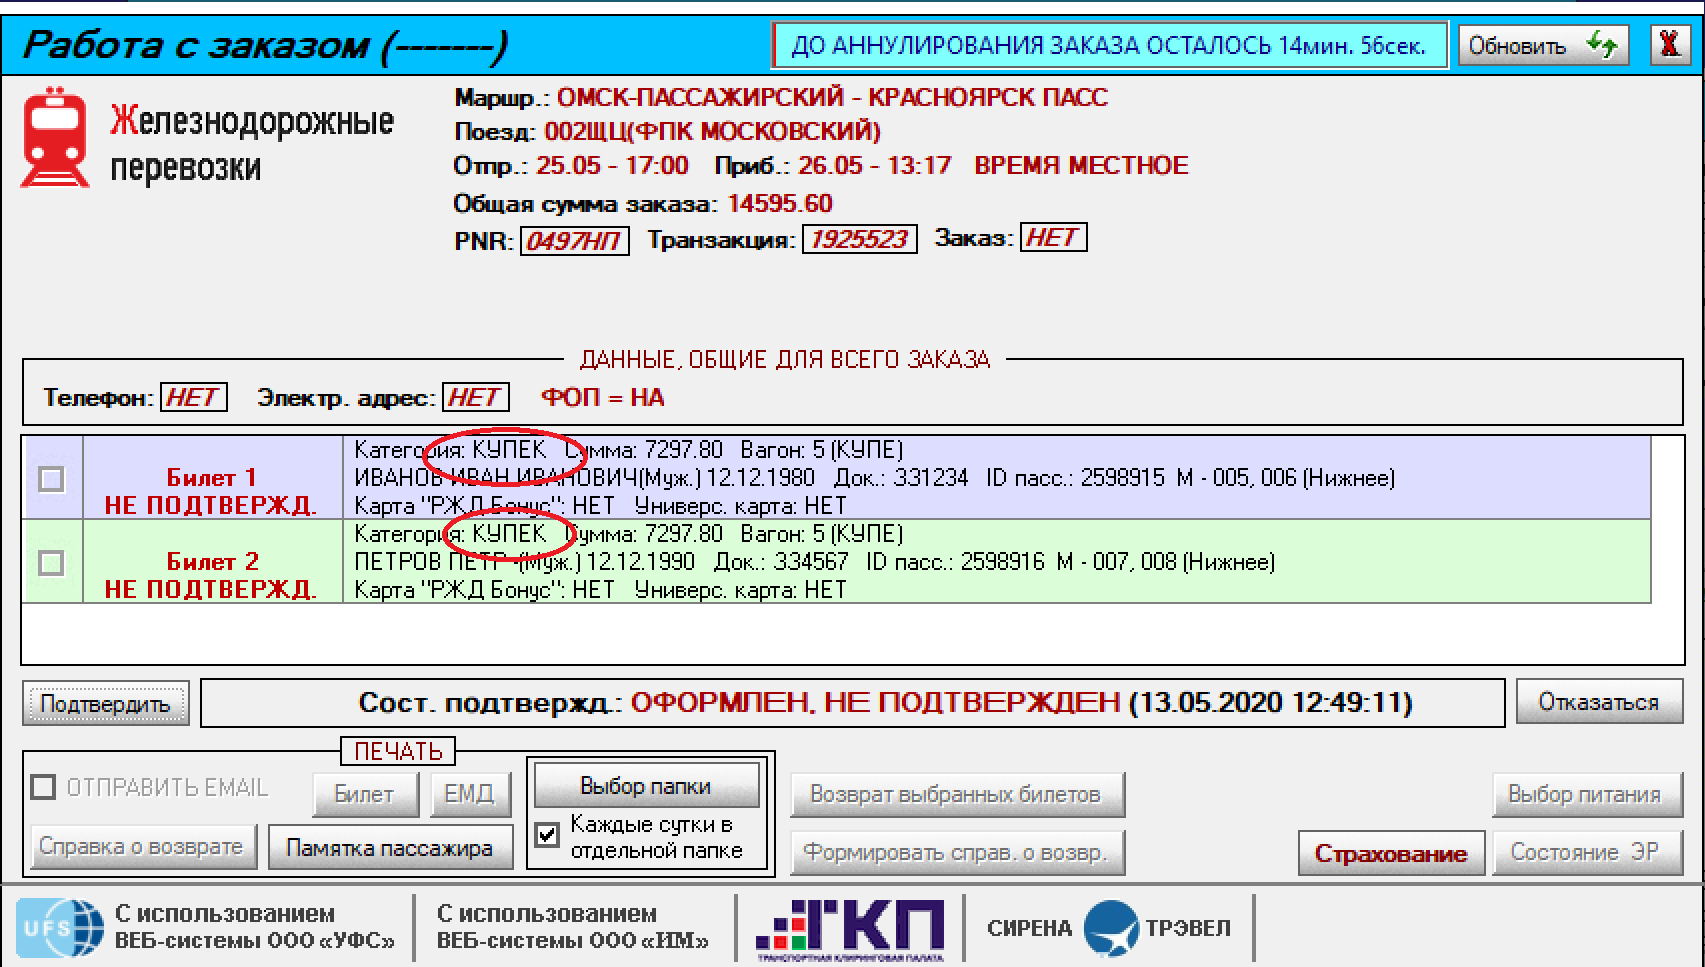Image resolution: width=1705 pixels, height=967 pixels.
Task: Click route ОМСК-ПАССАЖИРСКИЙ - КРАСНОЯРСК ПАСС
Action: coord(832,98)
